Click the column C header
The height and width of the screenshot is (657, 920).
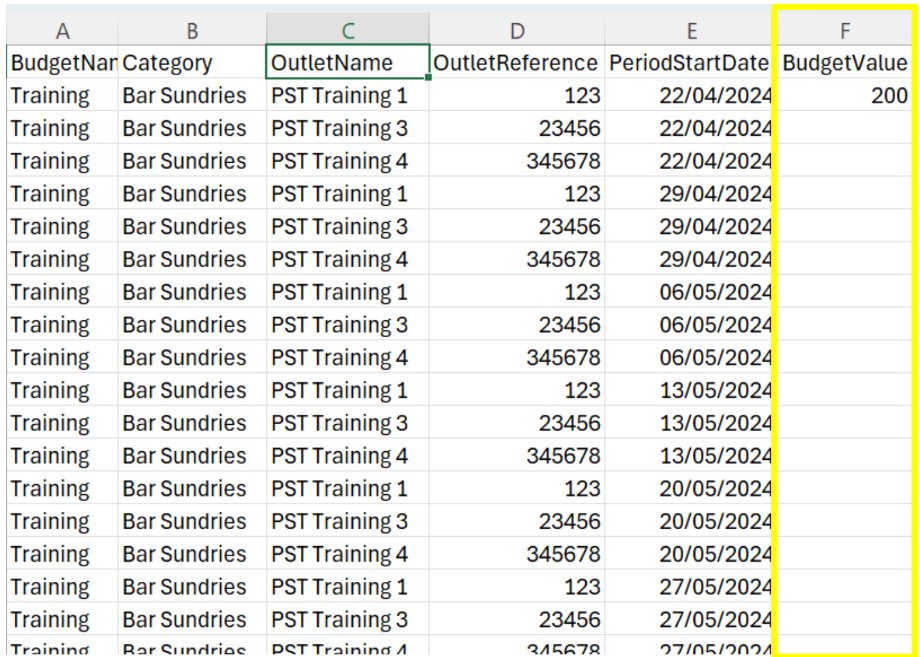(x=348, y=30)
